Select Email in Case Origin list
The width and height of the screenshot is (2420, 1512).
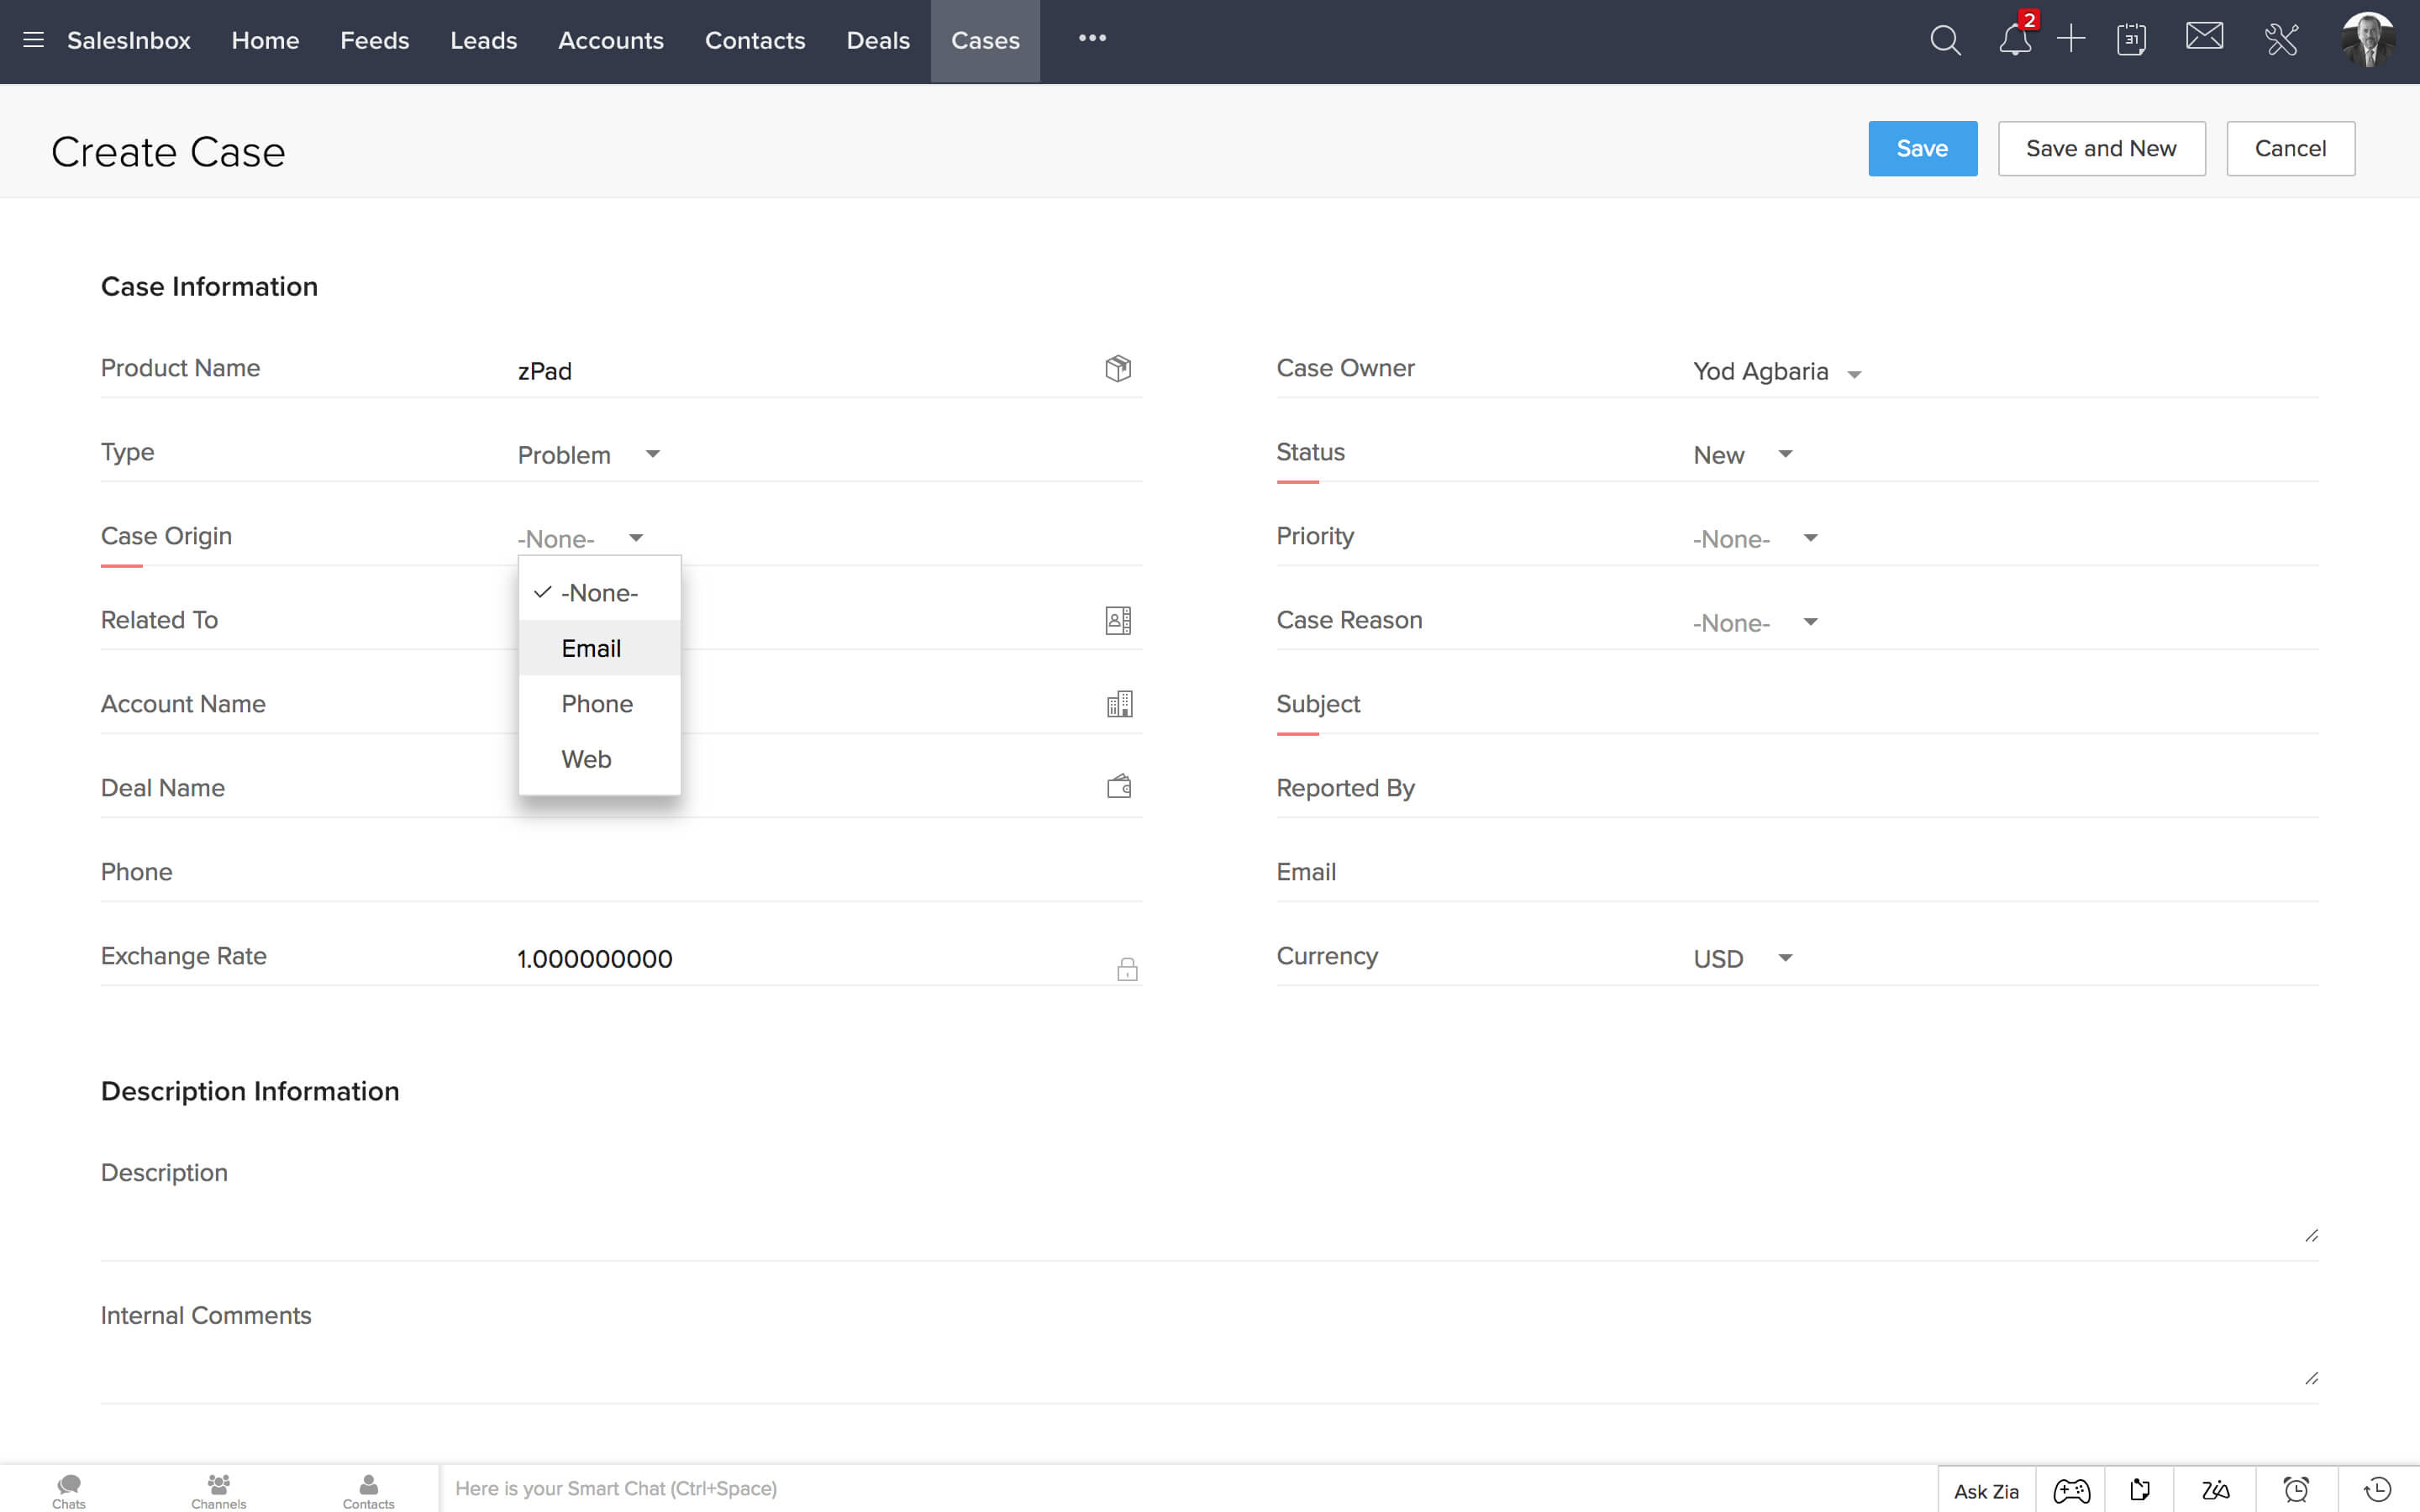coord(599,648)
